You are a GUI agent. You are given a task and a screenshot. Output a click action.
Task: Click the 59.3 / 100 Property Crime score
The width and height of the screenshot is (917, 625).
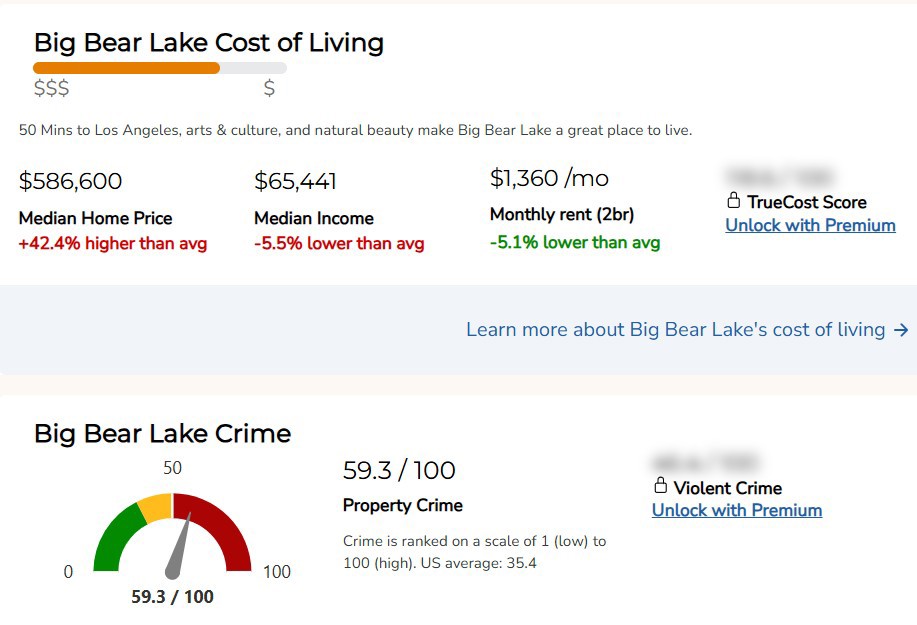tap(399, 470)
